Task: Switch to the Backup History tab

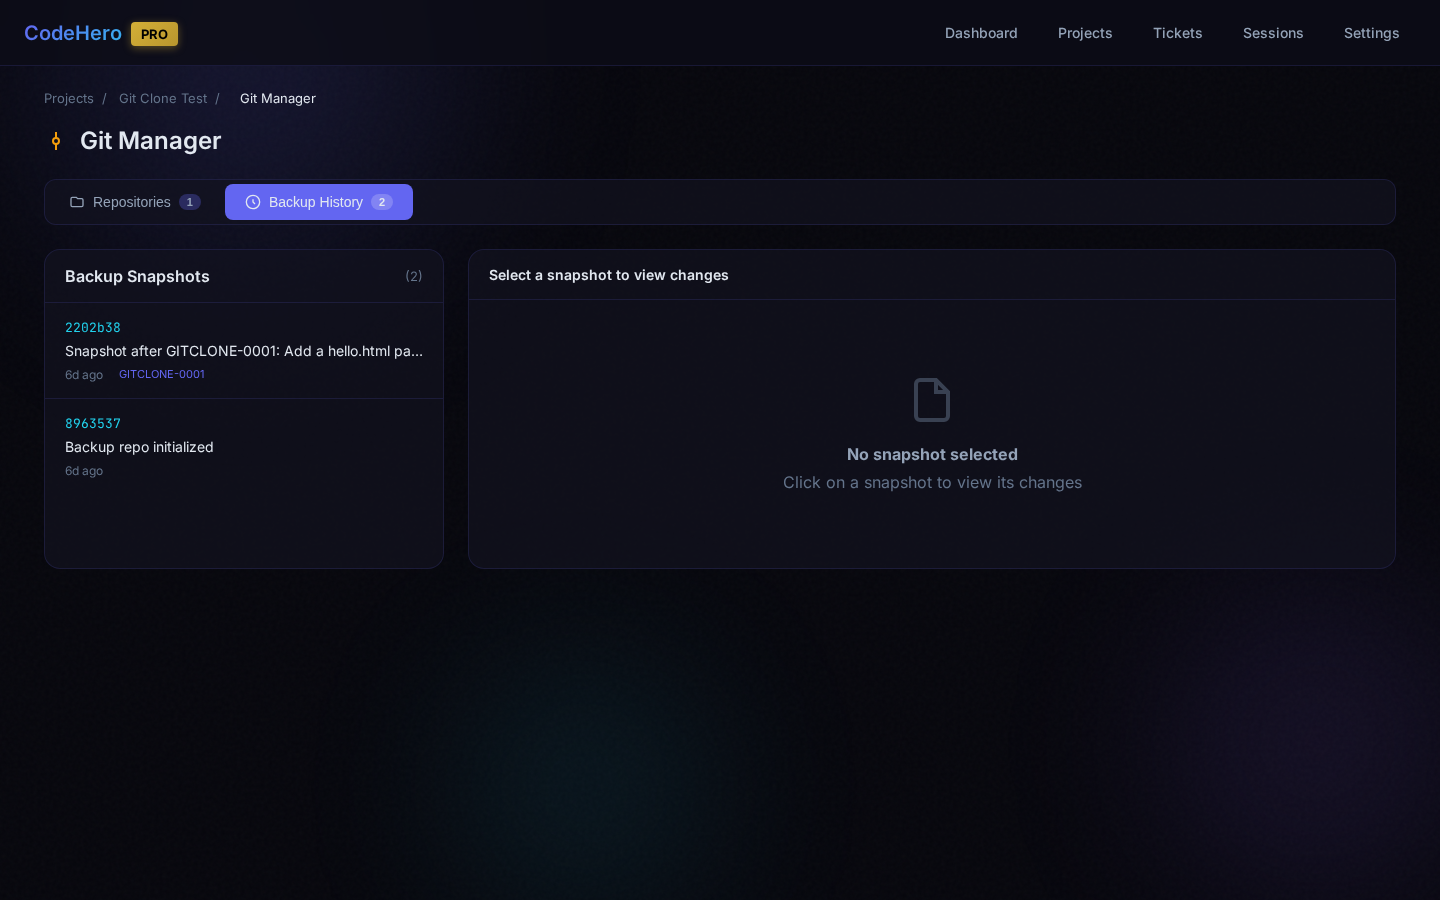Action: click(318, 202)
